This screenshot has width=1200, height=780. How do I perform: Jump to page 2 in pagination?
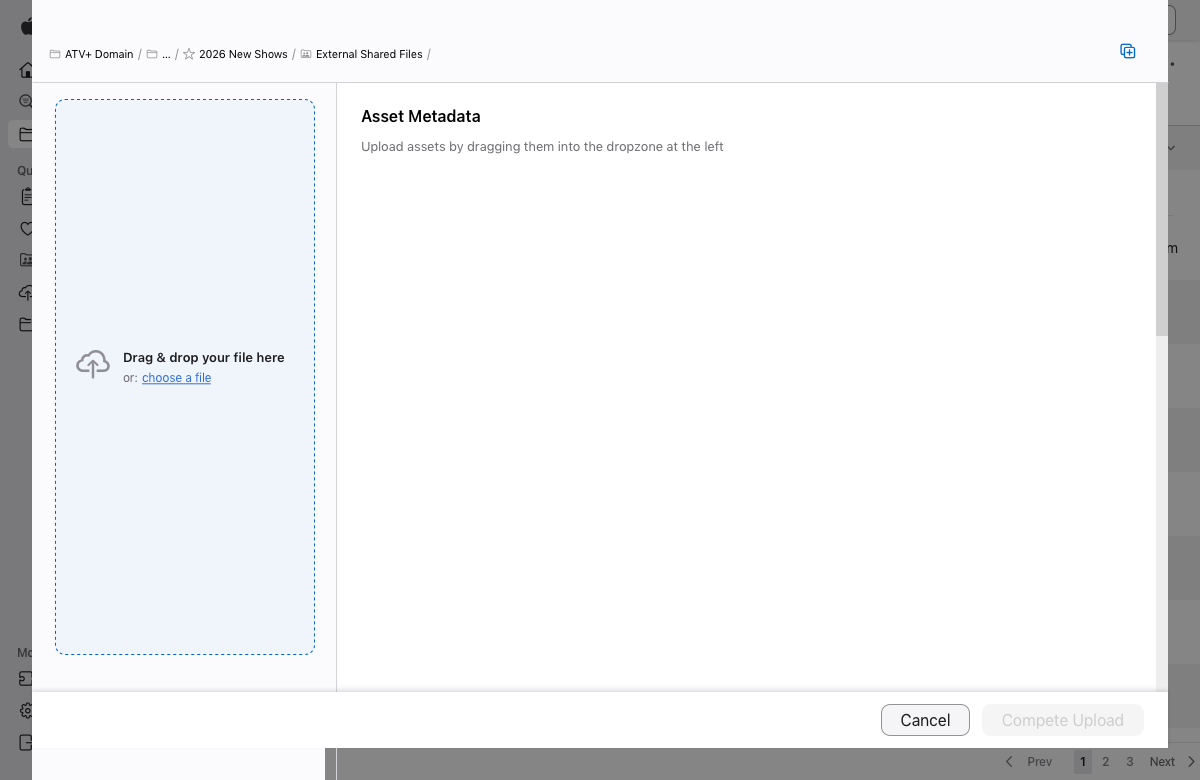[1106, 761]
